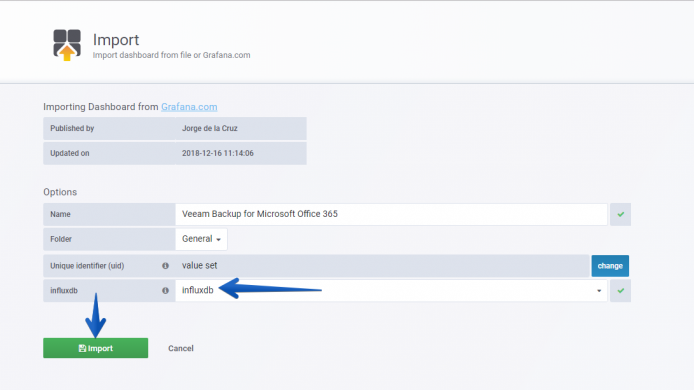Click the 'value set' uid field
Viewport: 694px width, 390px height.
click(x=382, y=266)
